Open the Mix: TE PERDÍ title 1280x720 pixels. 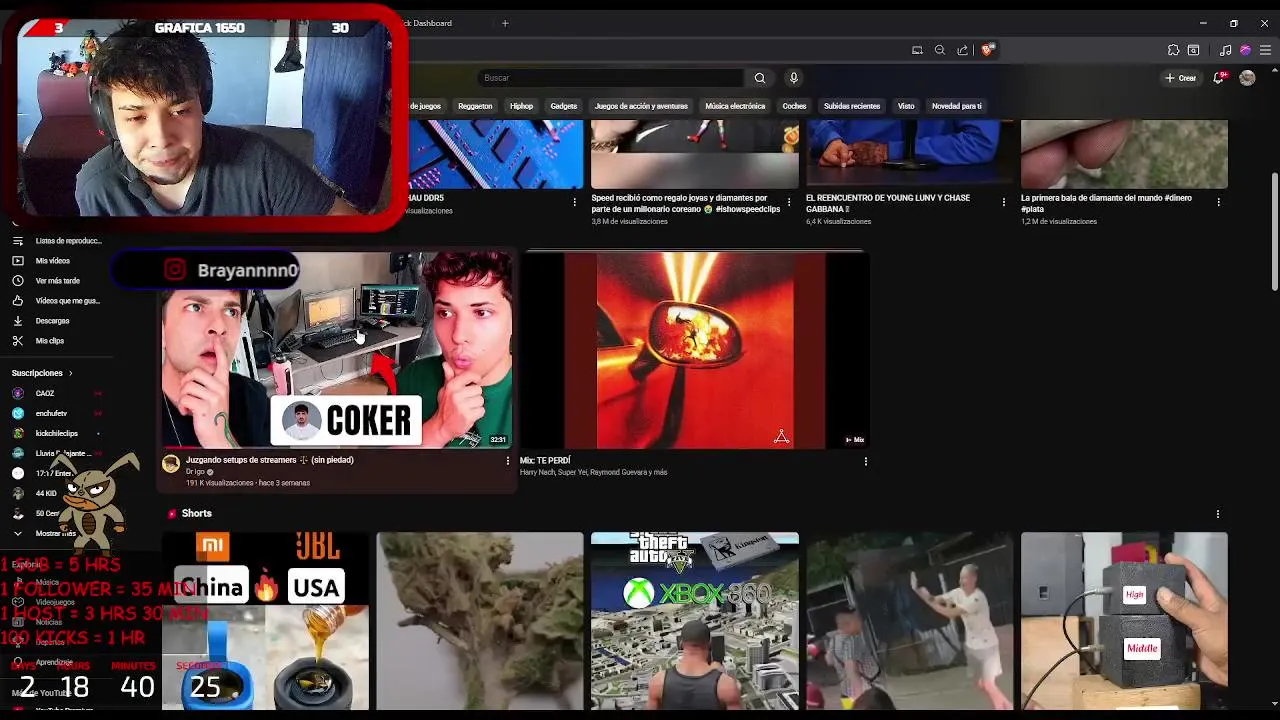pyautogui.click(x=545, y=461)
